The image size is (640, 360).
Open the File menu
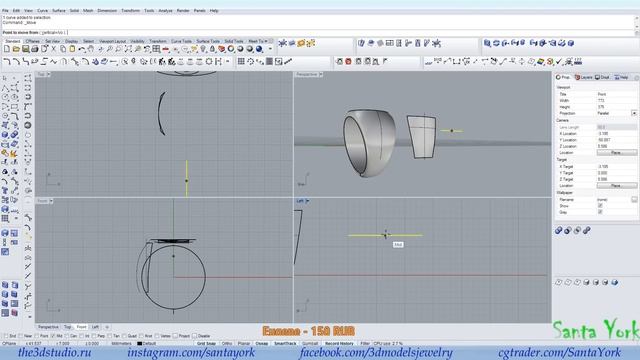pos(5,11)
